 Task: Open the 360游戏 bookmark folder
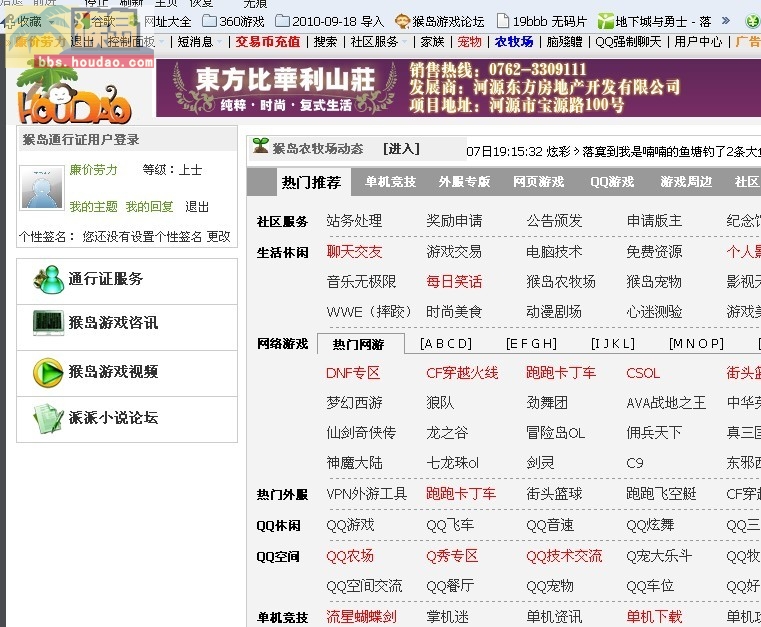(x=233, y=21)
